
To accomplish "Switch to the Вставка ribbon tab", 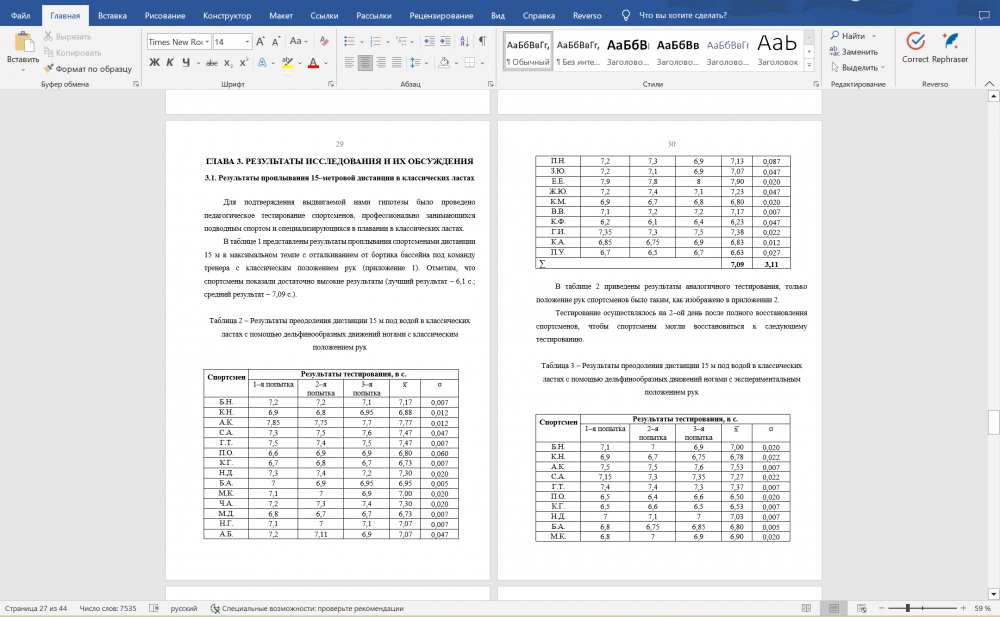I will point(112,16).
